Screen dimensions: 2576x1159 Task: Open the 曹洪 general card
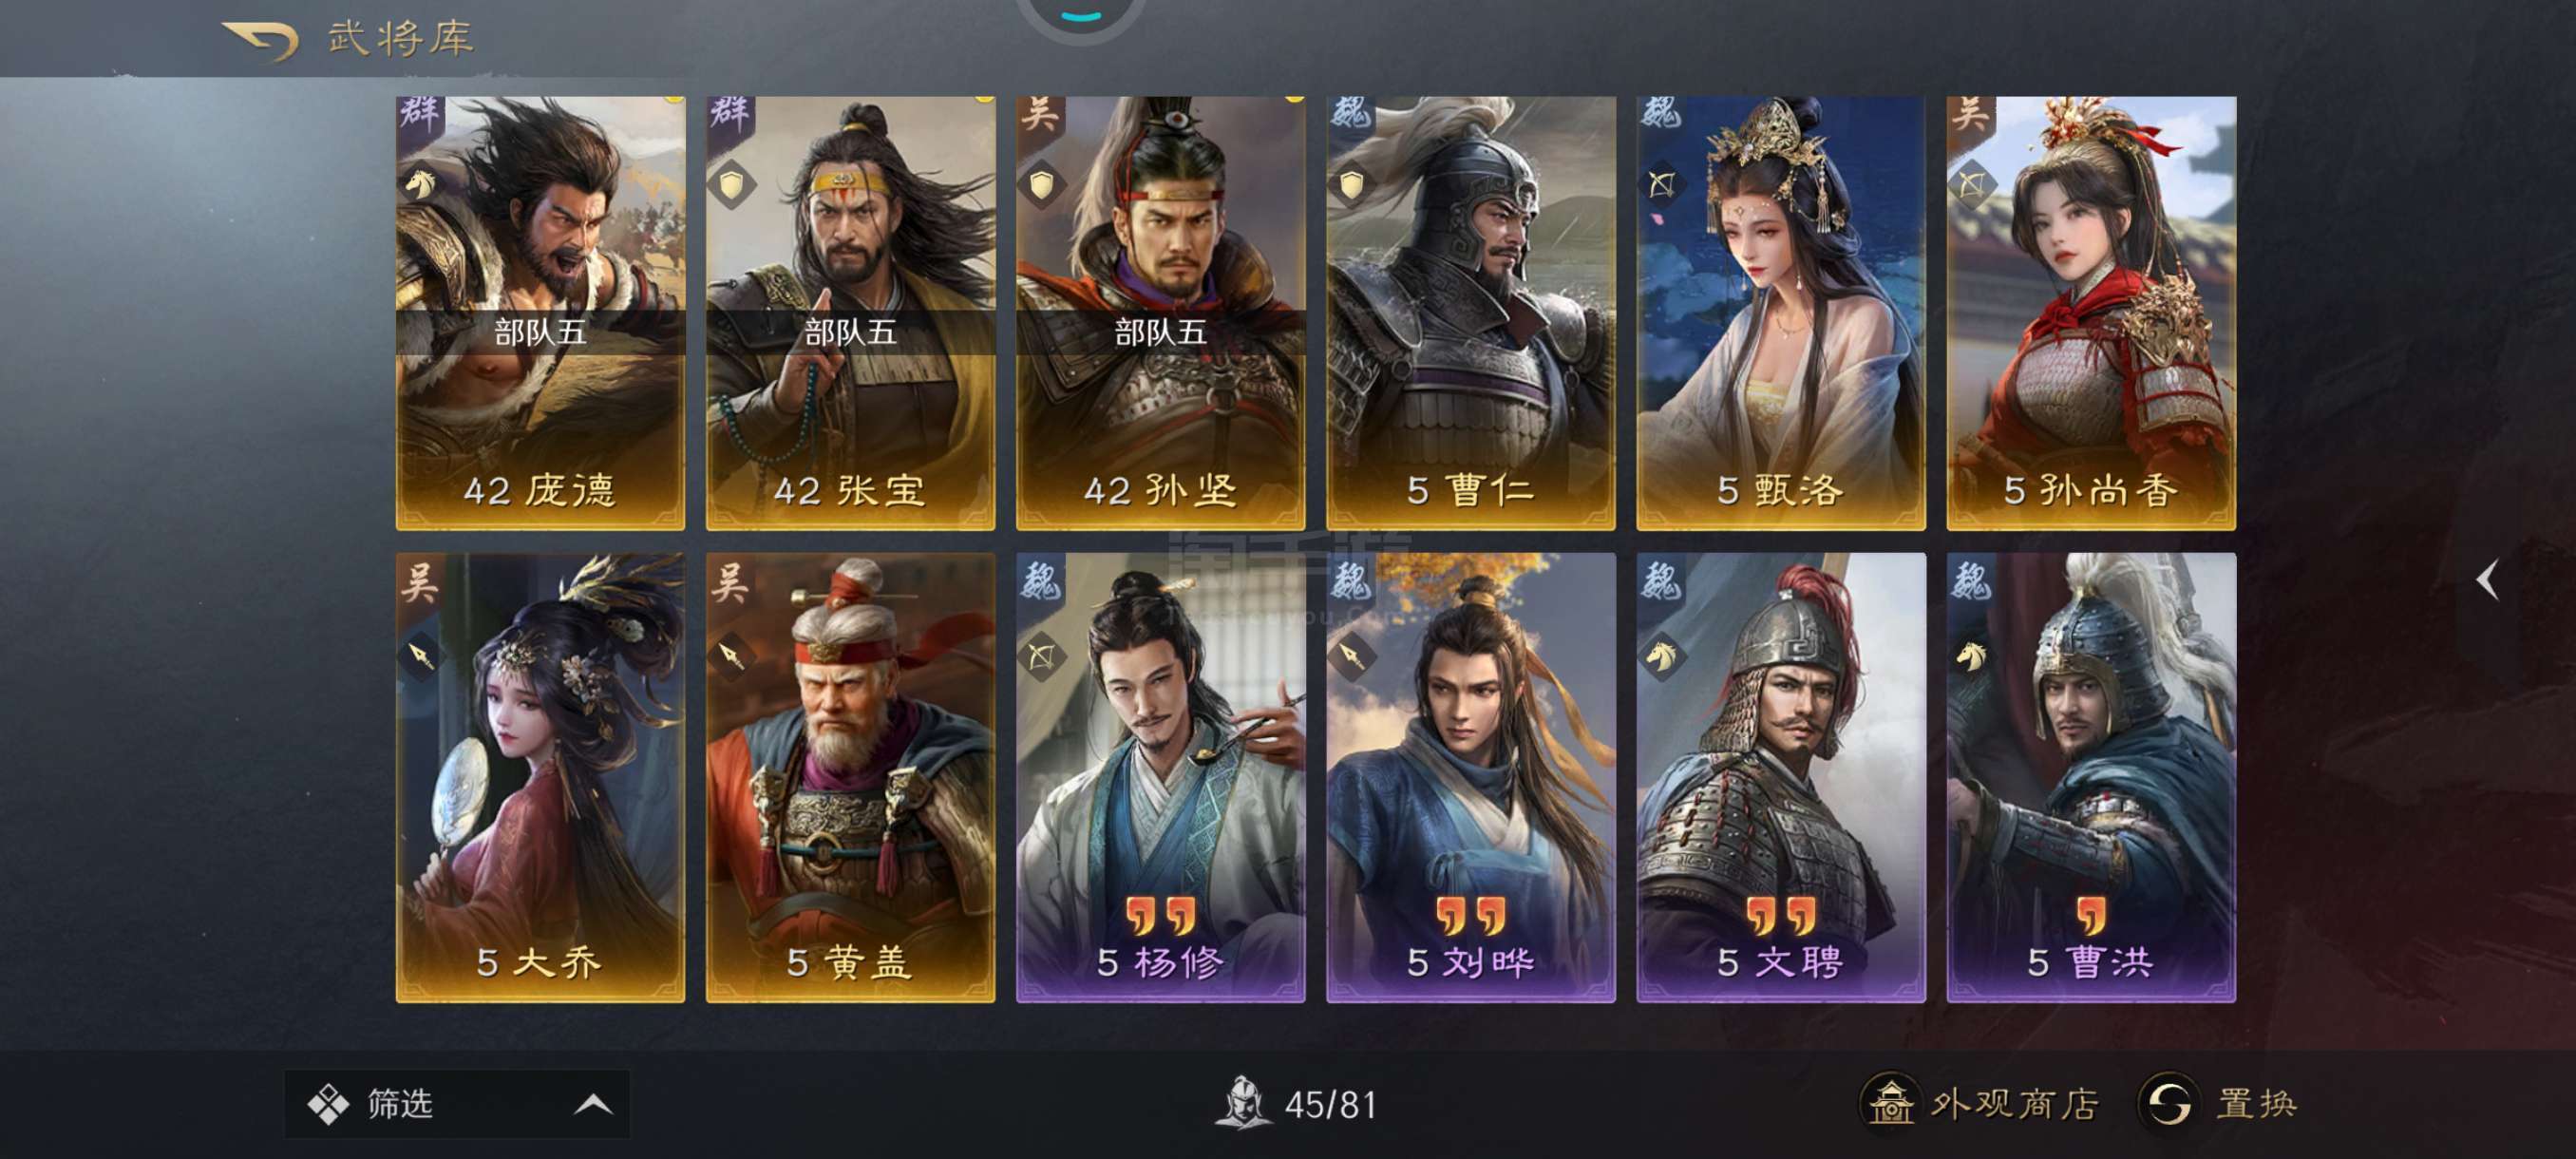tap(2091, 778)
